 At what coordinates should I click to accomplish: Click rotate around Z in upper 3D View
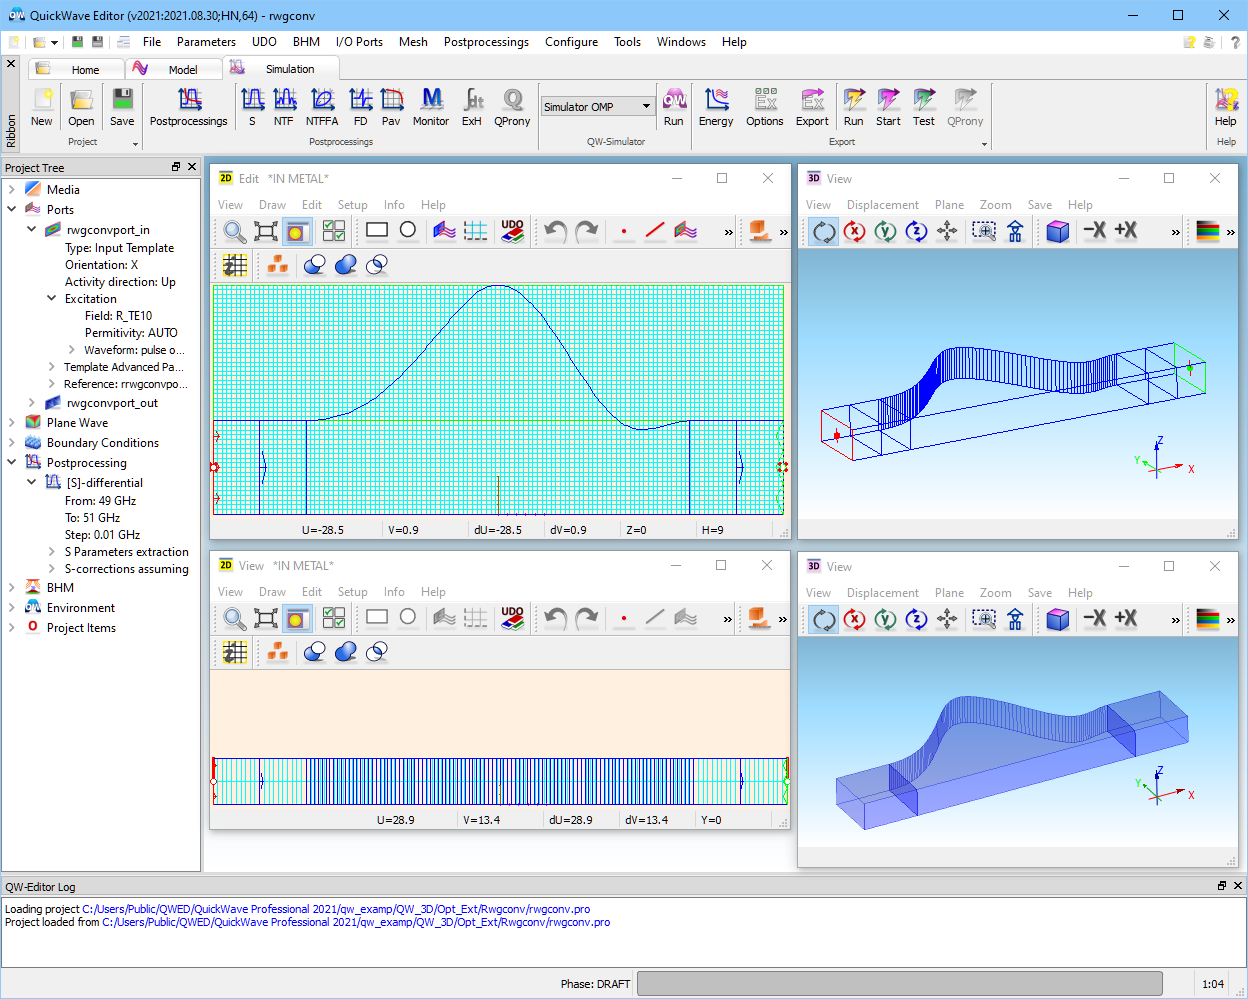(916, 231)
